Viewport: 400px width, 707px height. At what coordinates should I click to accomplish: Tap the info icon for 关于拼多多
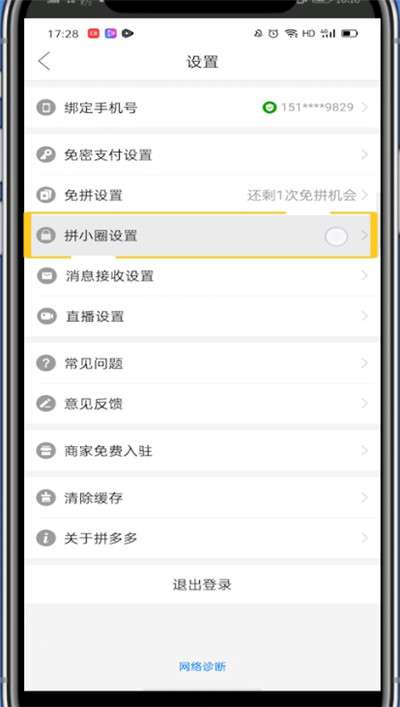[46, 538]
